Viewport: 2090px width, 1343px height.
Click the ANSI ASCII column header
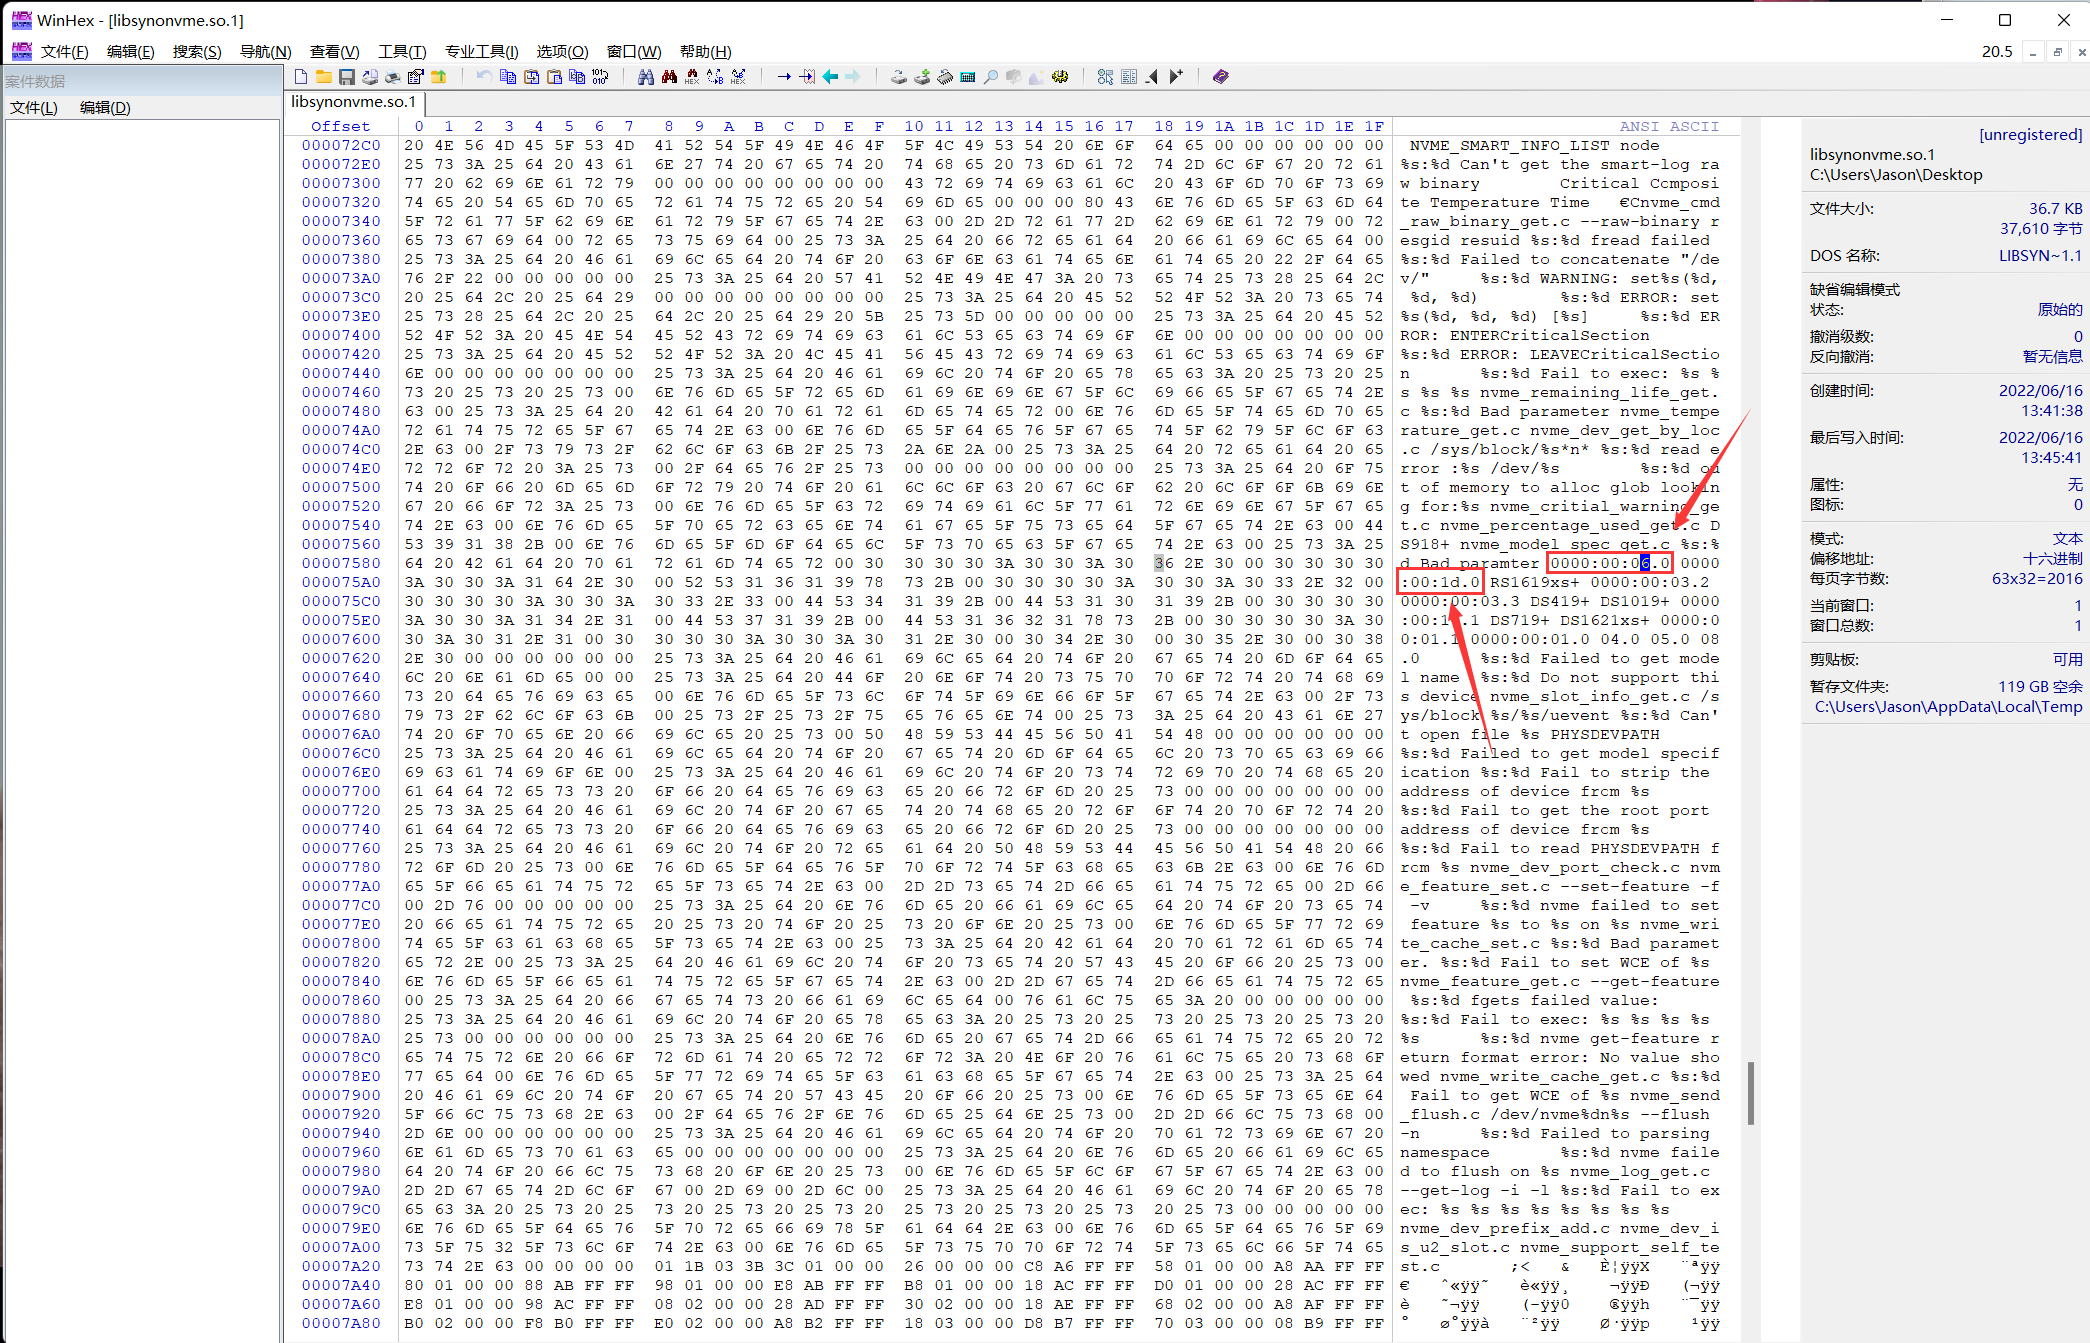point(1668,126)
